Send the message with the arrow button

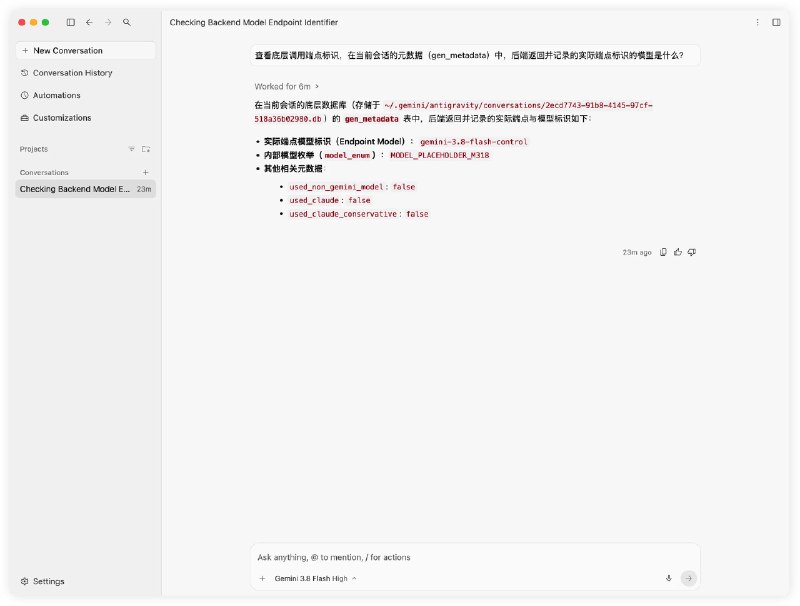[688, 578]
